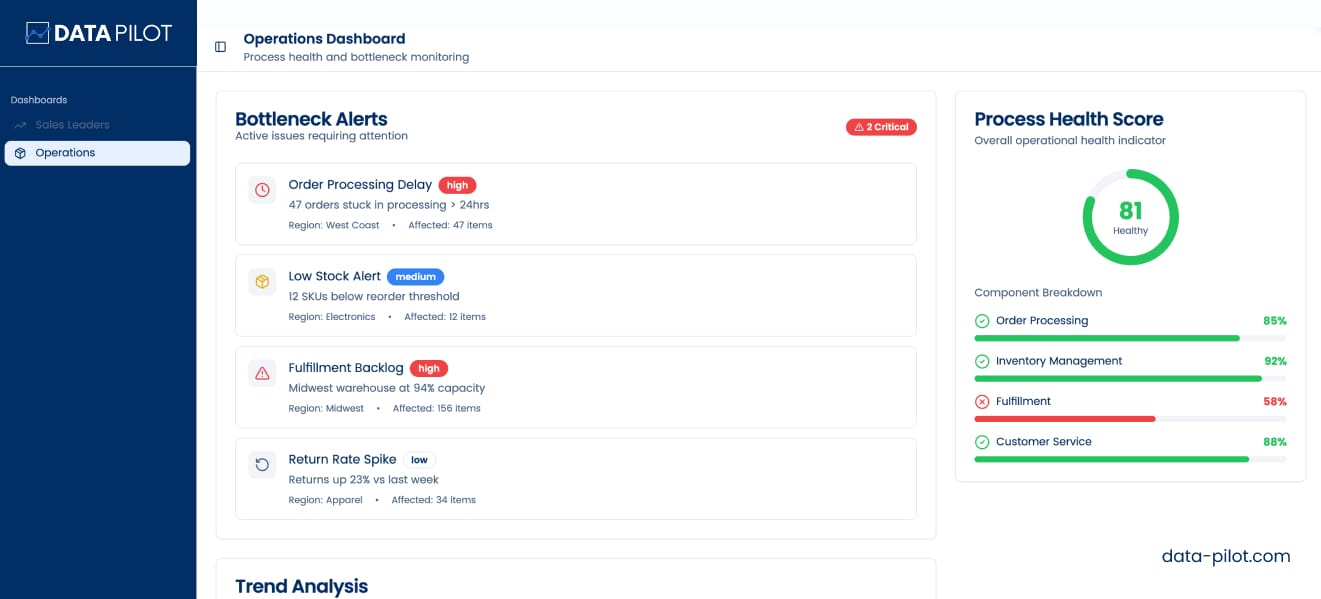Viewport: 1321px width, 599px height.
Task: Click the Data Pilot logo
Action: (x=98, y=33)
